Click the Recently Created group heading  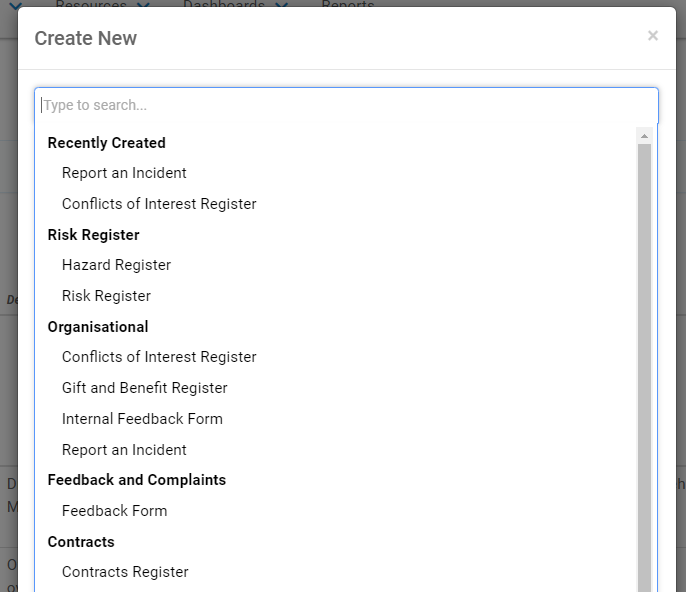[x=106, y=143]
